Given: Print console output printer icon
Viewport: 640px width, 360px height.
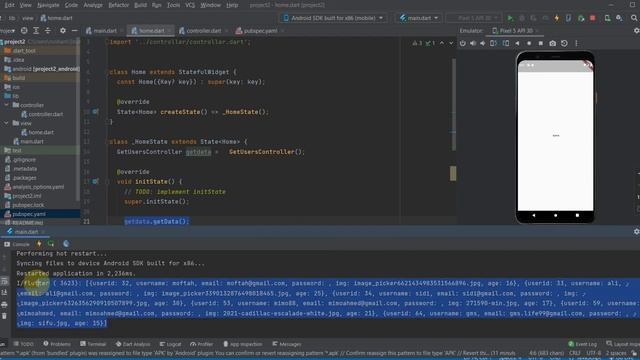Looking at the screenshot, I should click(4, 304).
